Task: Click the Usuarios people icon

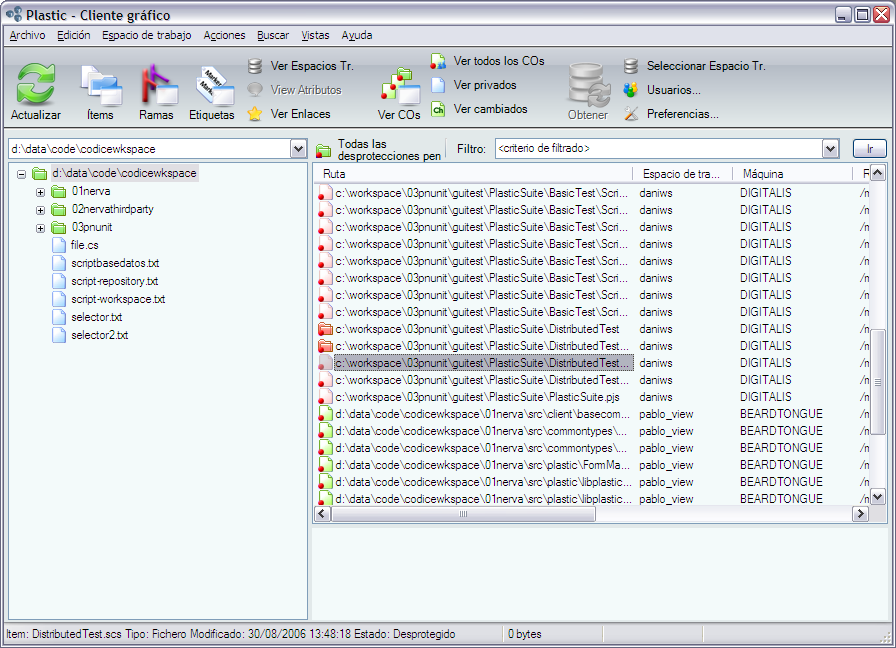Action: click(x=631, y=90)
